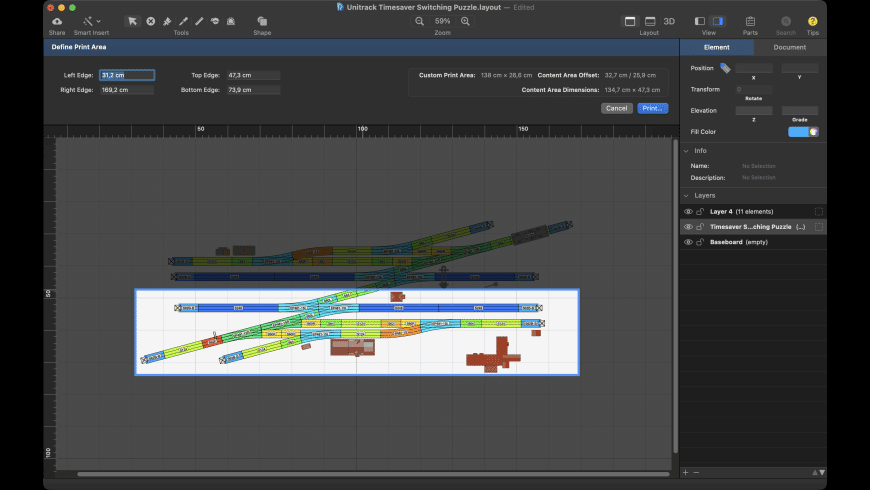Select elements of Timesaver Puzzle layer
870x490 pixels.
pyautogui.click(x=818, y=226)
